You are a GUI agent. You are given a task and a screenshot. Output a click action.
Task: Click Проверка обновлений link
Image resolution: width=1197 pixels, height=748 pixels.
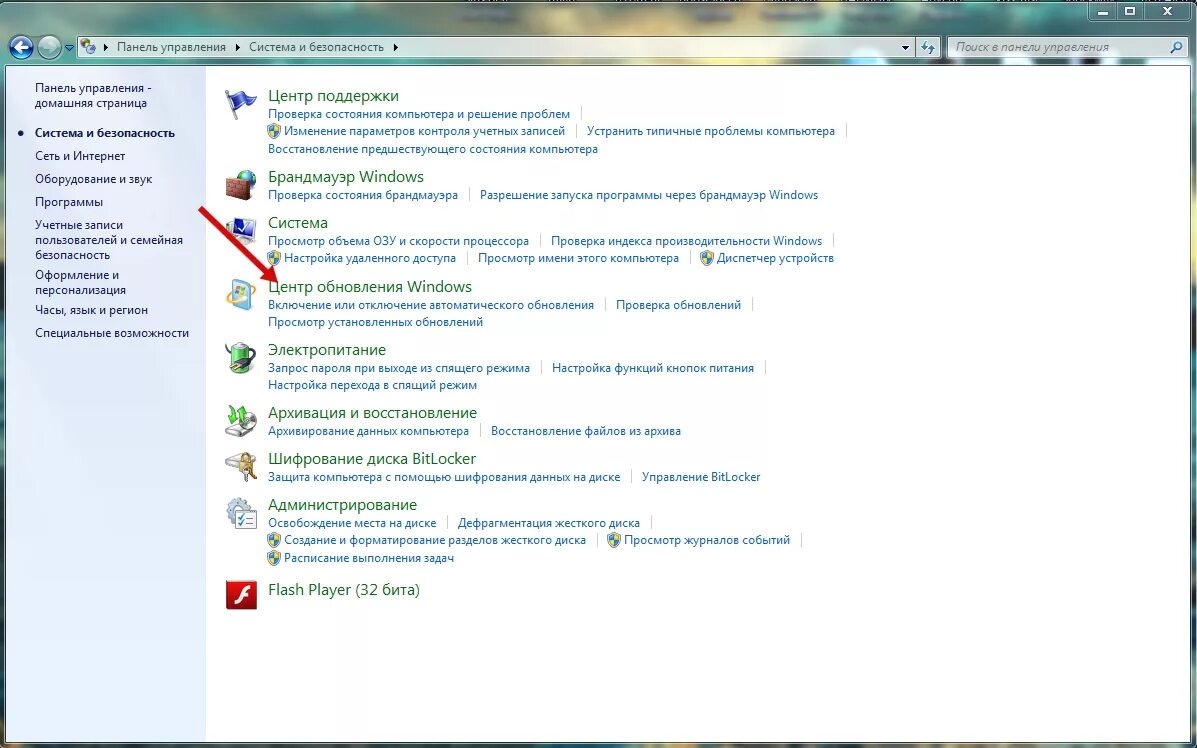(679, 305)
